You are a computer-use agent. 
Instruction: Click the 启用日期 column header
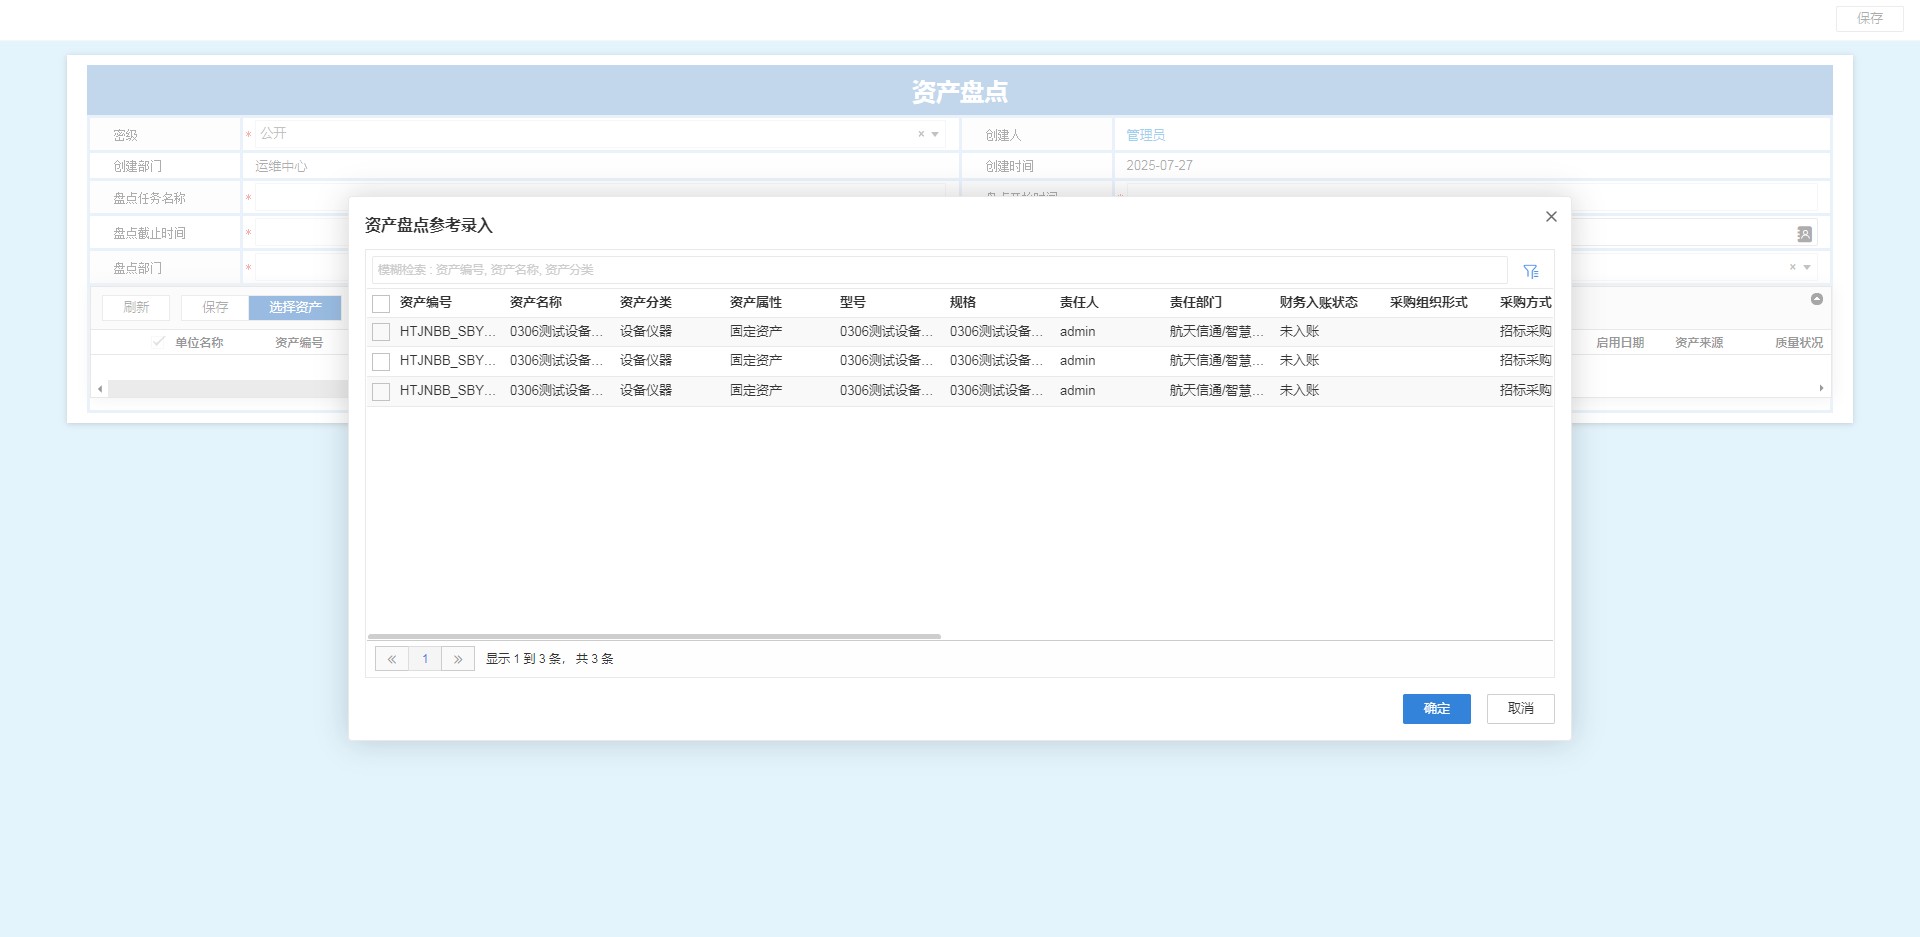pyautogui.click(x=1620, y=342)
